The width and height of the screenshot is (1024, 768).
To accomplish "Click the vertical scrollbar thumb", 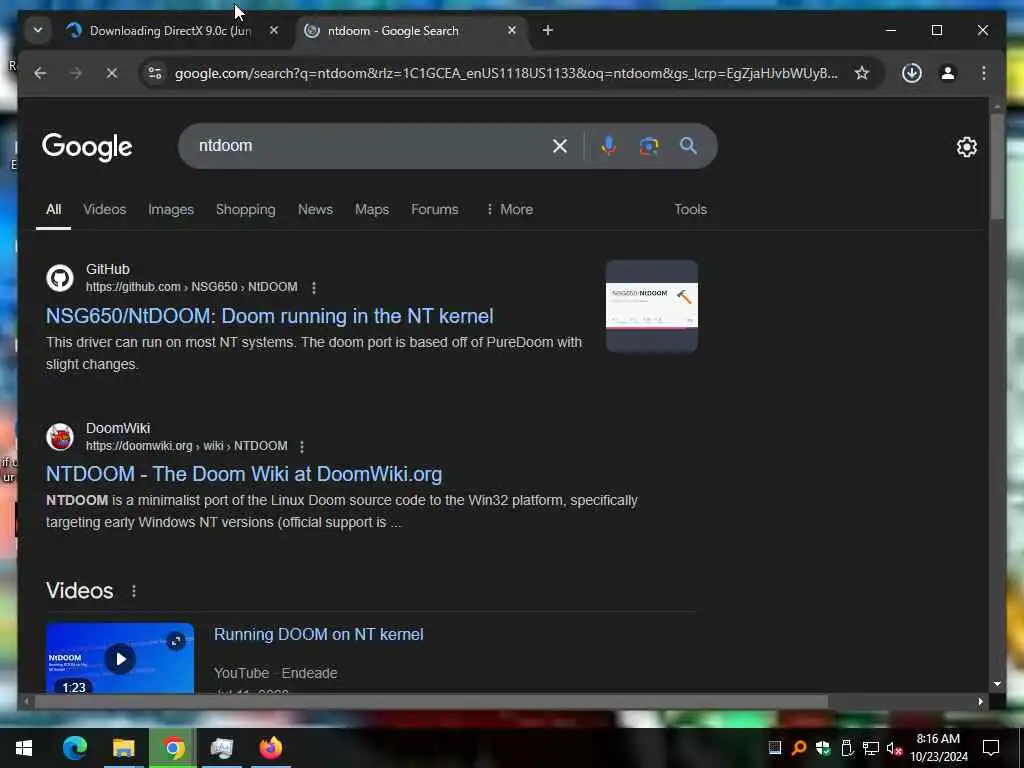I will click(x=997, y=167).
